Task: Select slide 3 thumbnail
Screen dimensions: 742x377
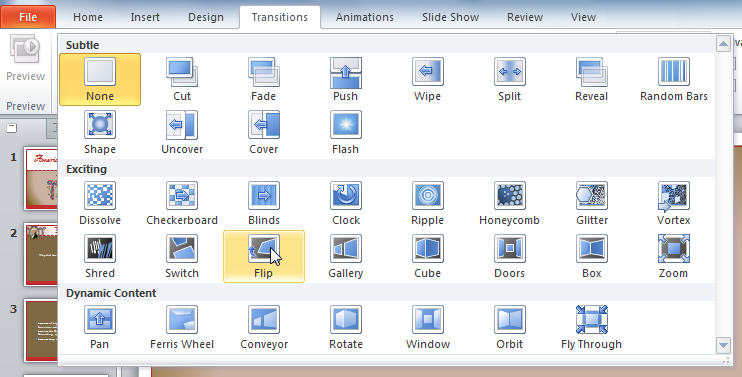Action: click(41, 330)
